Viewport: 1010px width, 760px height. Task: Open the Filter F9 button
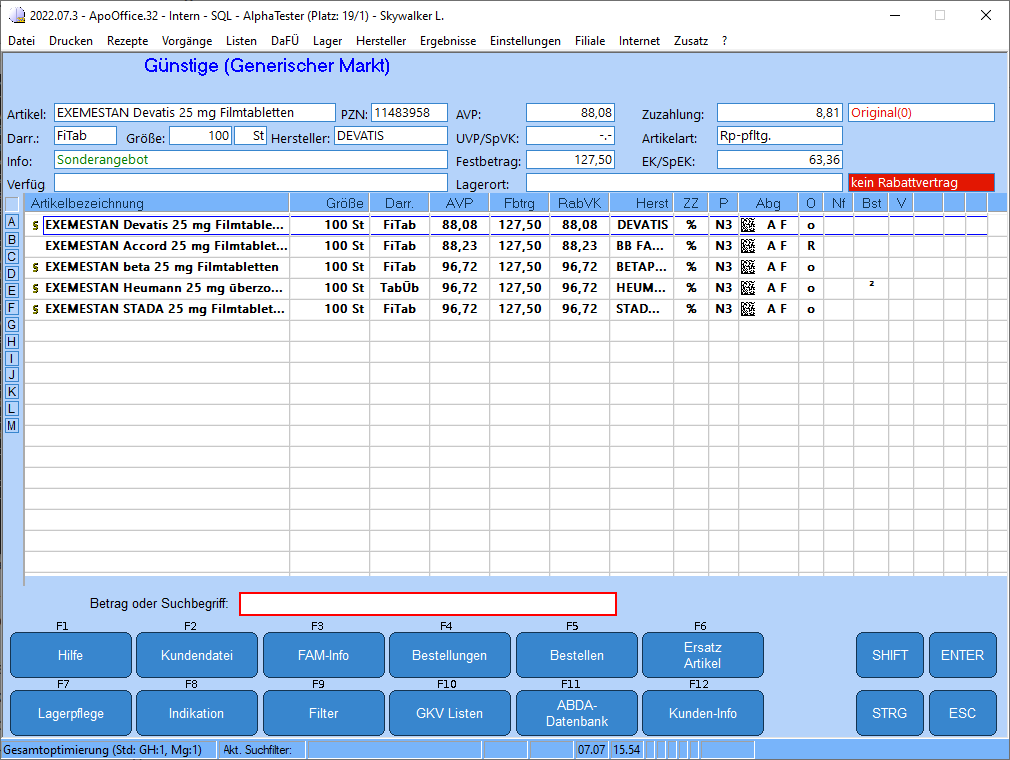(323, 713)
